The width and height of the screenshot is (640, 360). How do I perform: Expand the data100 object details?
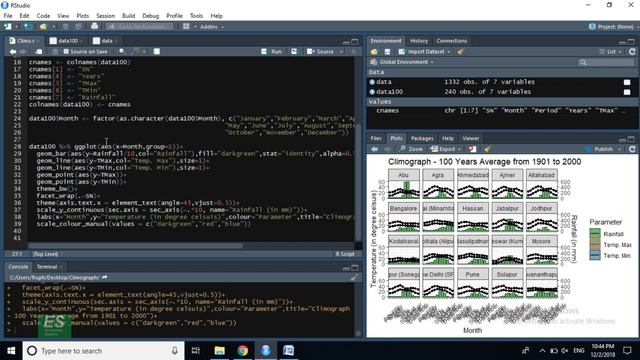point(372,92)
